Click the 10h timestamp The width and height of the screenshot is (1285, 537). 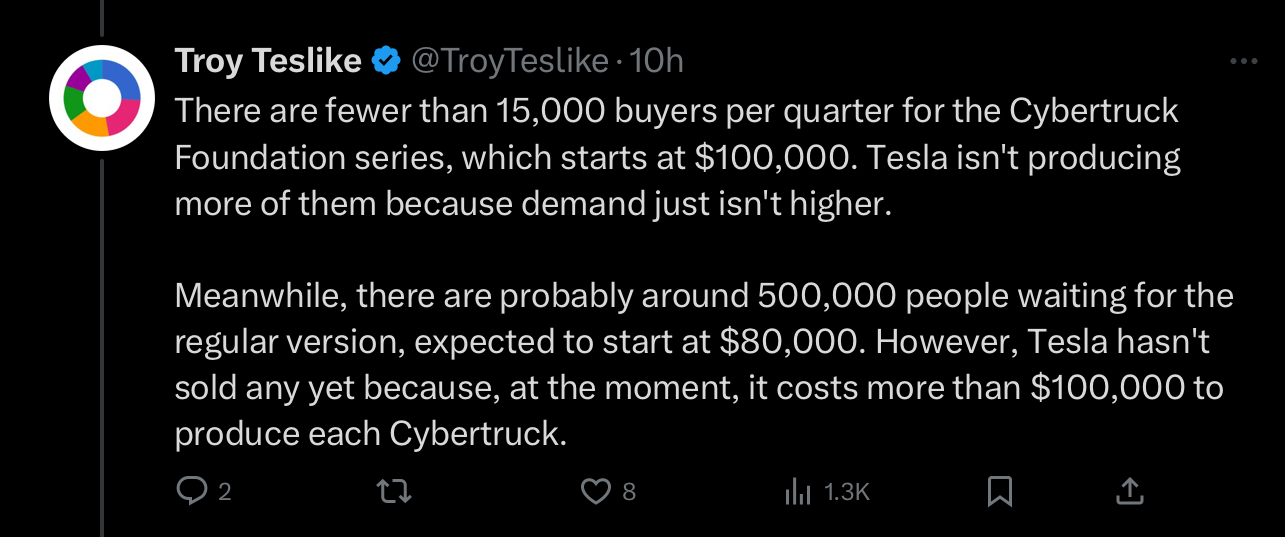657,62
